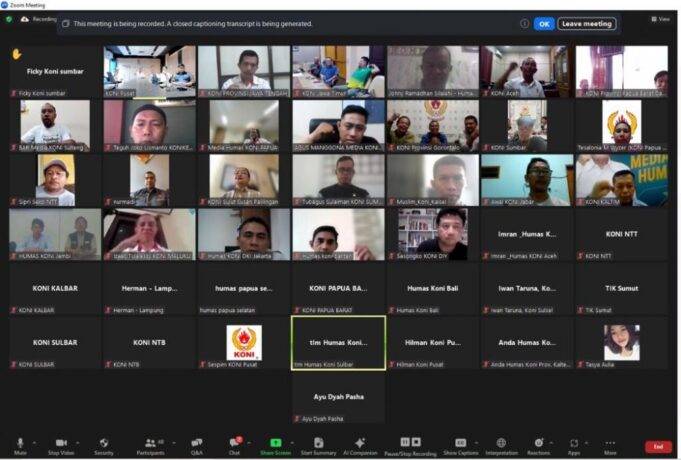Viewport: 681px width, 460px height.
Task: Open the View layout menu
Action: click(661, 19)
